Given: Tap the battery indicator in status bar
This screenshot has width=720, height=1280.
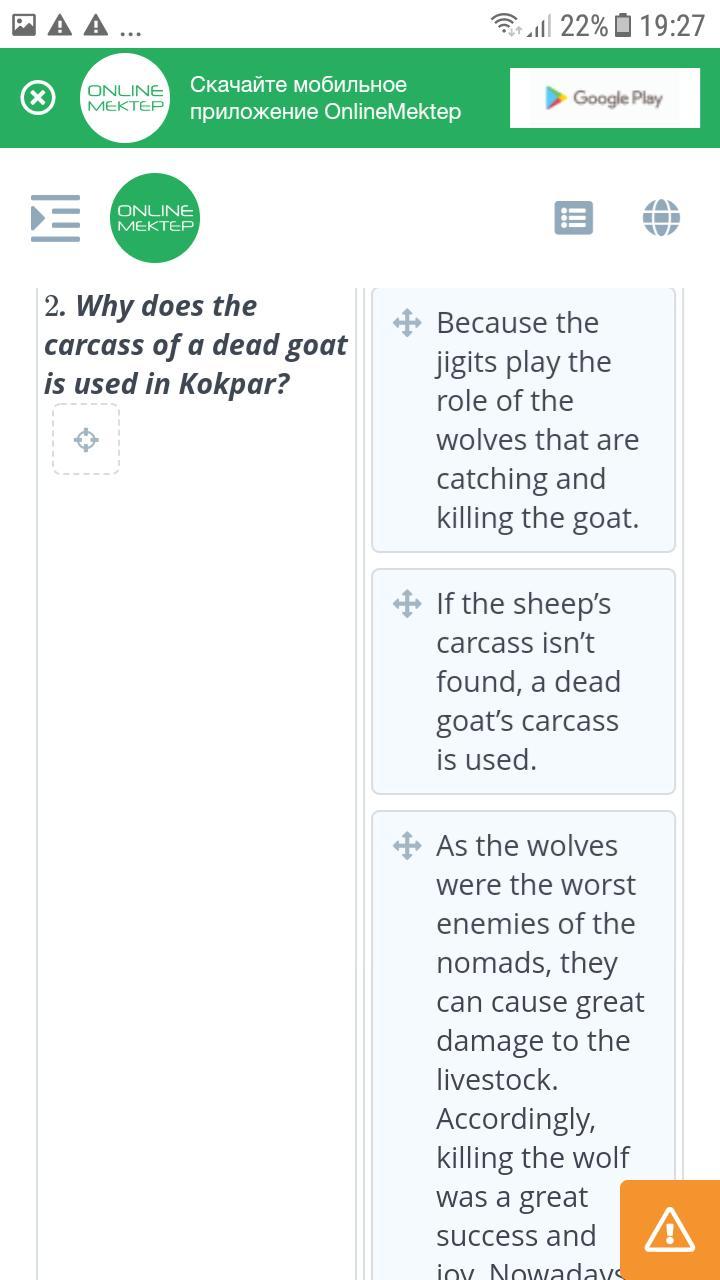Looking at the screenshot, I should (x=623, y=26).
